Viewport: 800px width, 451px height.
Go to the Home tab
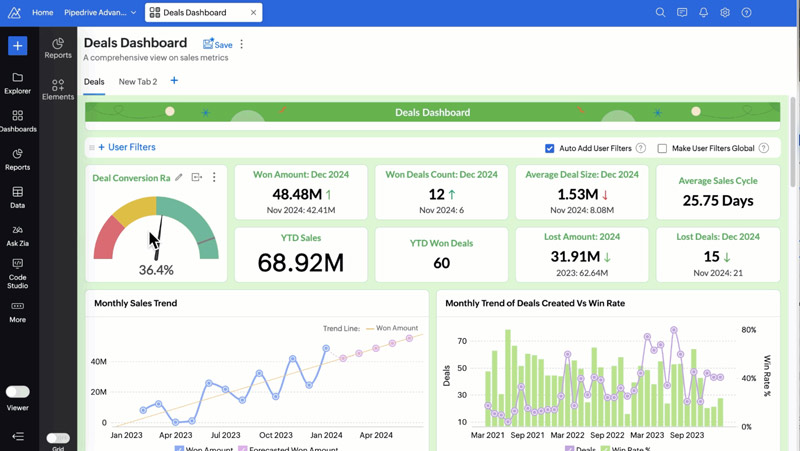pos(42,13)
